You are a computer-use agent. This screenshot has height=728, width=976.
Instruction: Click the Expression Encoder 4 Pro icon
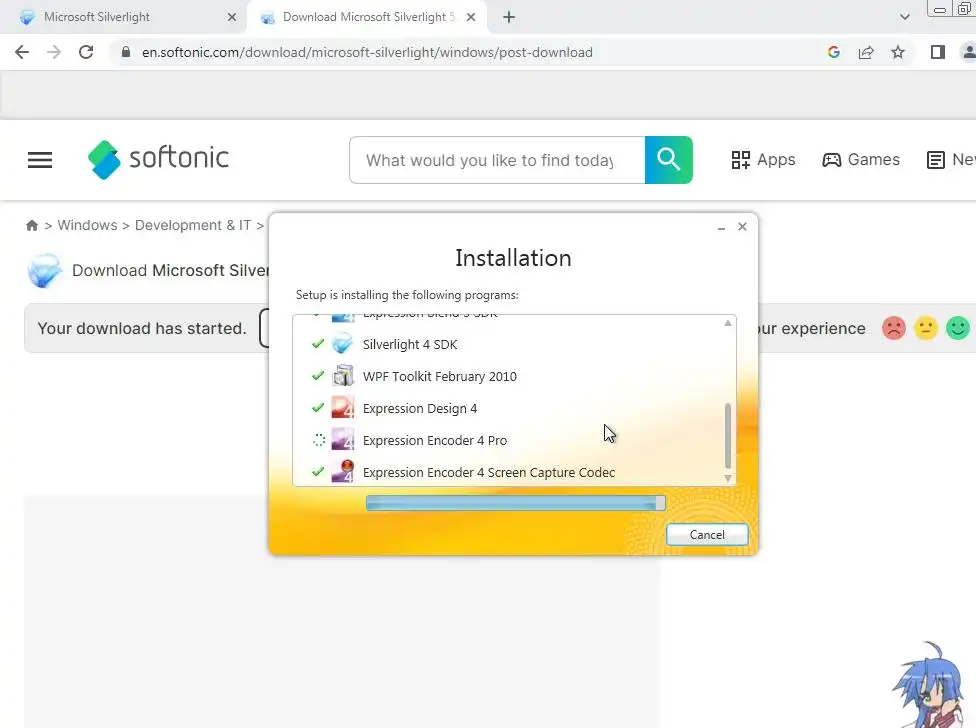pos(342,440)
